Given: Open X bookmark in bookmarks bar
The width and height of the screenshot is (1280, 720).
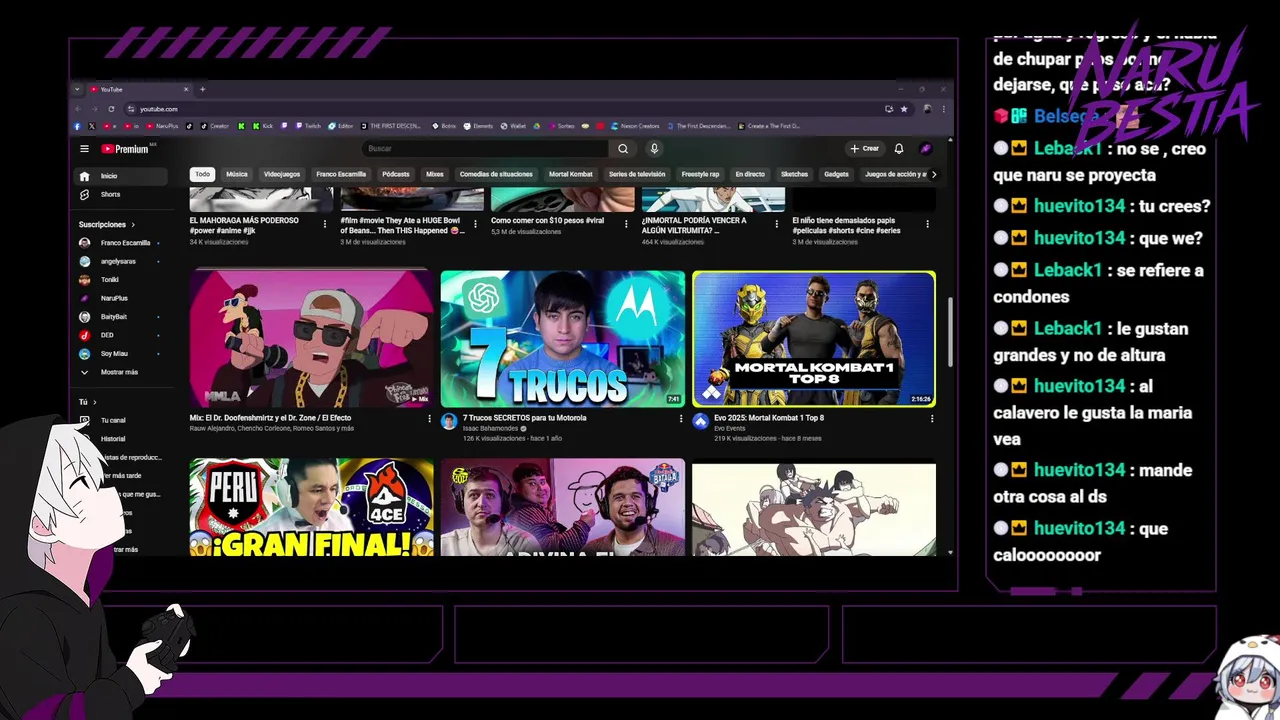Looking at the screenshot, I should [91, 126].
